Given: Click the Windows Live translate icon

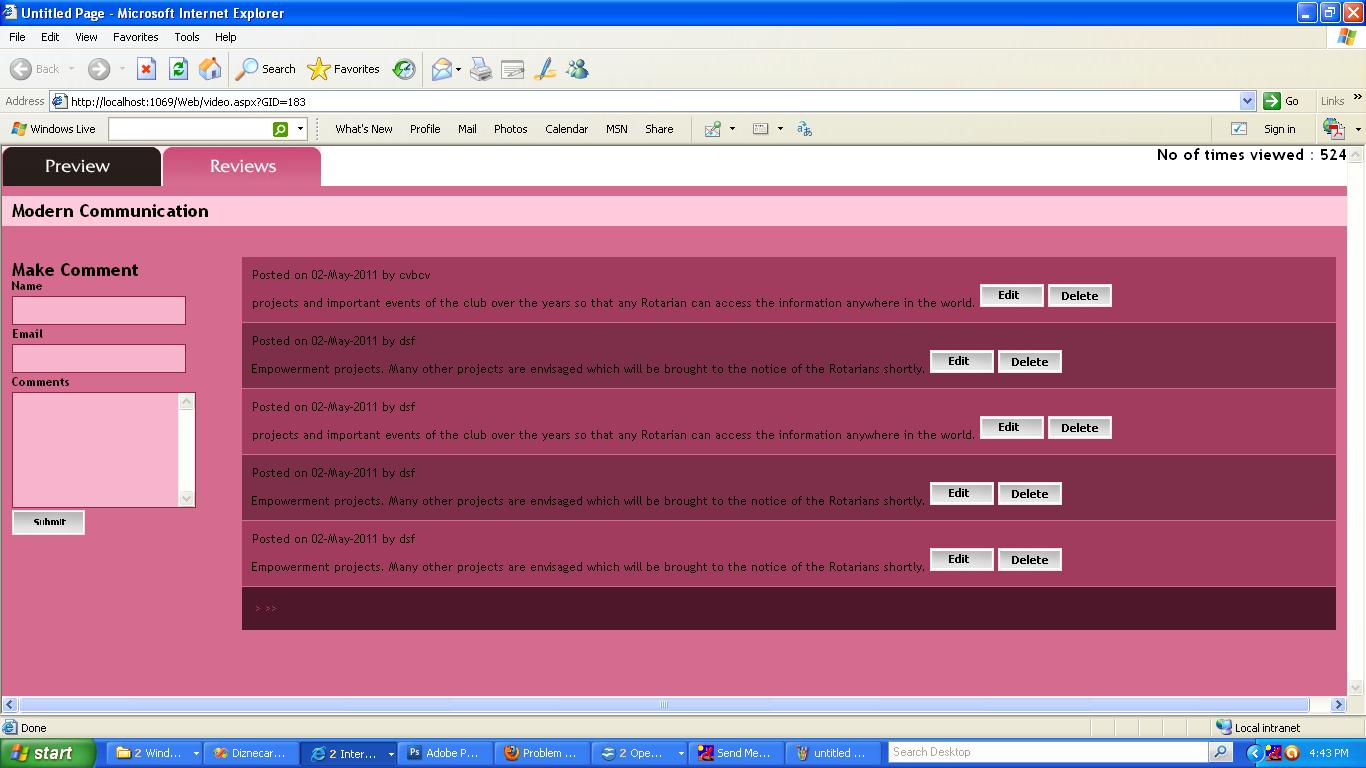Looking at the screenshot, I should (804, 129).
